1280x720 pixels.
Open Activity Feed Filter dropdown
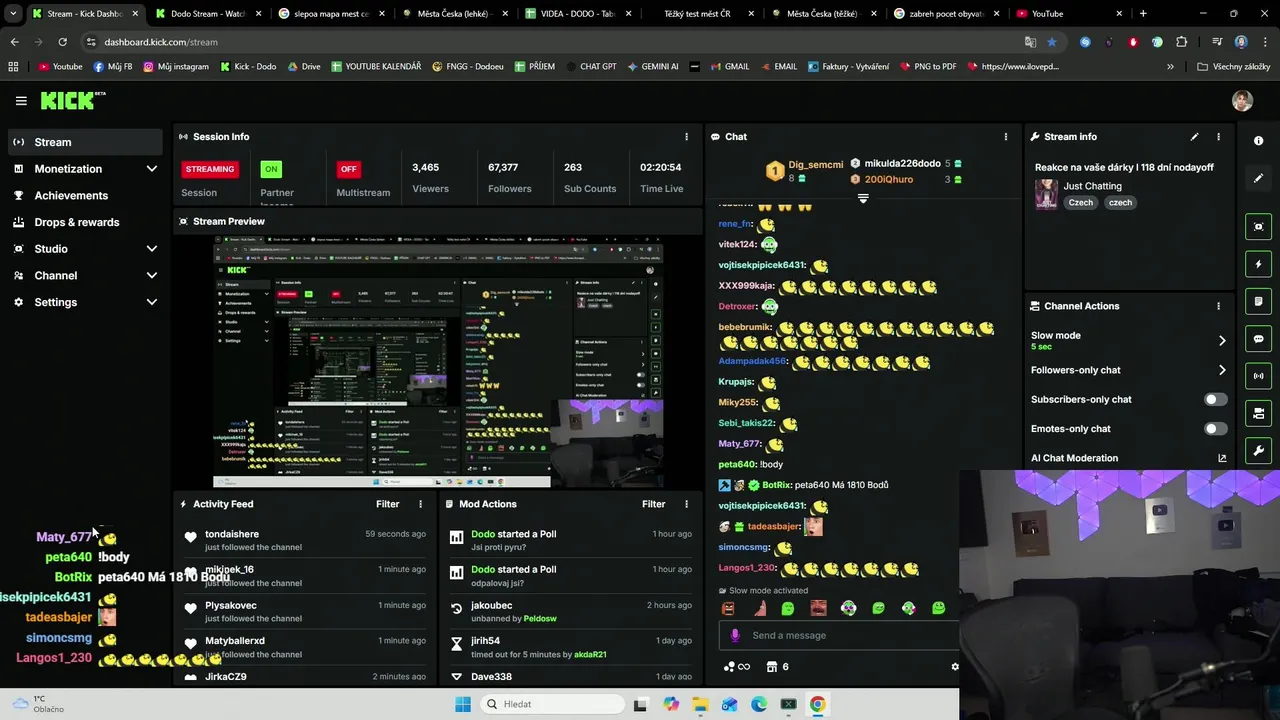388,505
